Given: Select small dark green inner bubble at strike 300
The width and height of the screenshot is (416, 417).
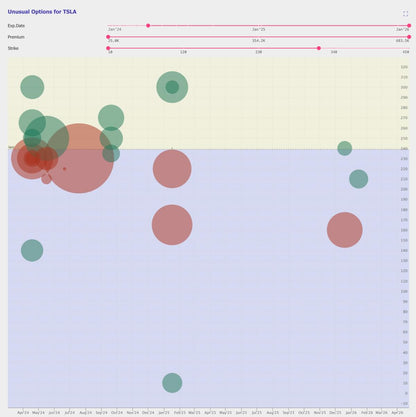Looking at the screenshot, I should click(172, 87).
